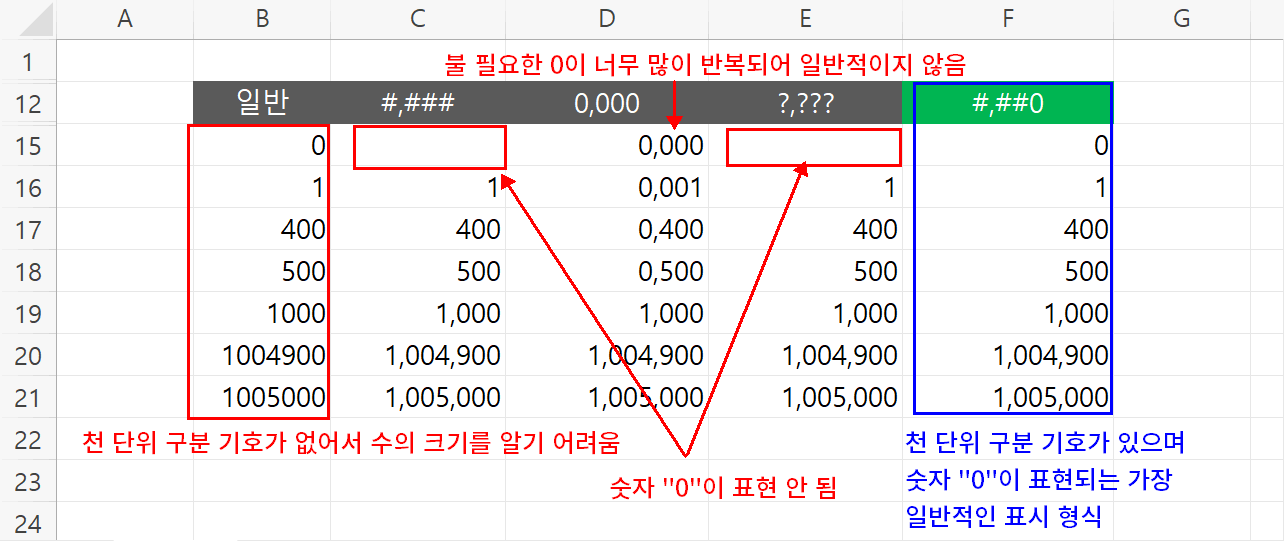Select cell E16 containing 1
Screen dimensions: 1284x541
(805, 187)
